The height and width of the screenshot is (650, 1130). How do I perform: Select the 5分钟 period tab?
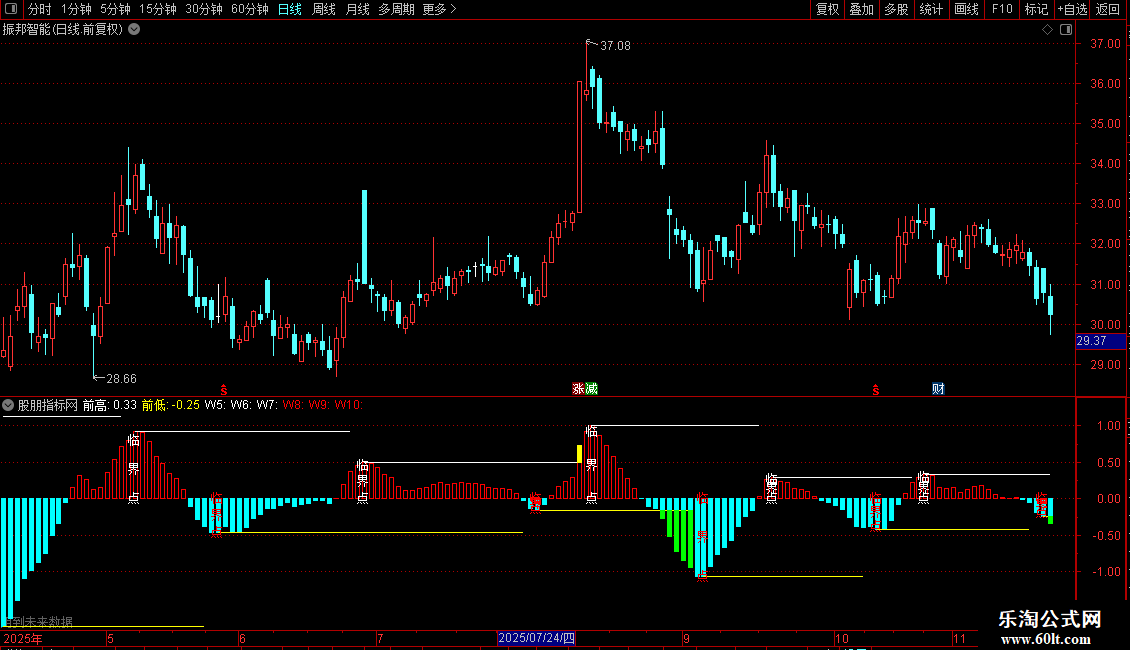[115, 9]
